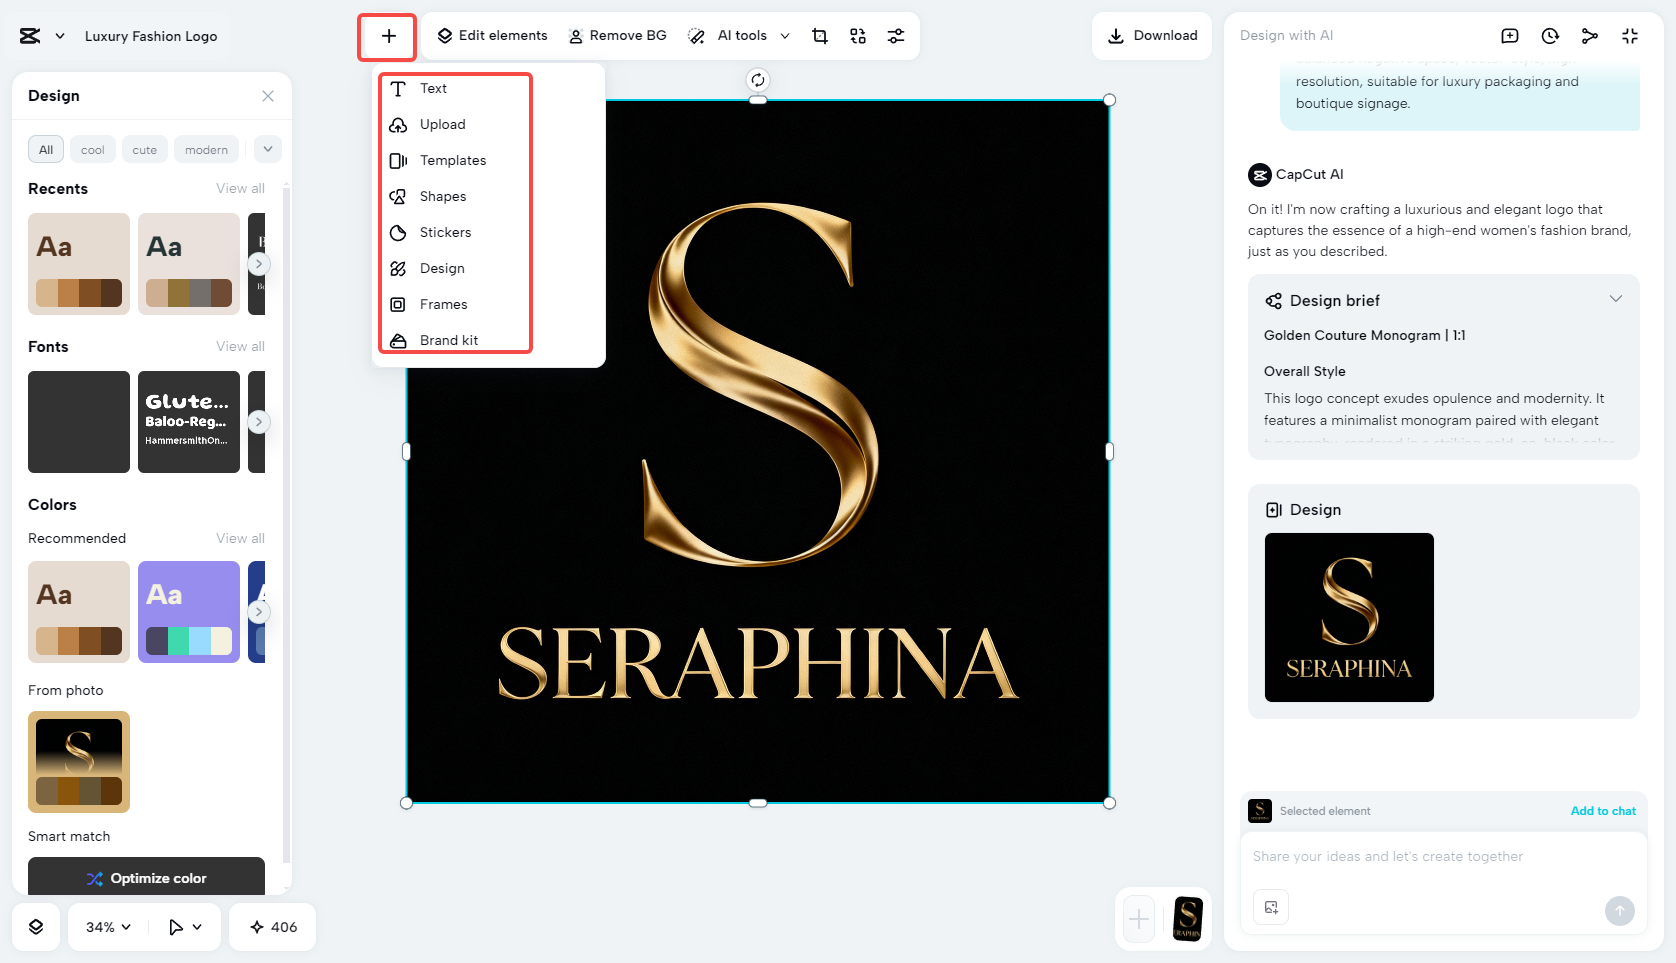Viewport: 1676px width, 963px height.
Task: Click the share icon in the AI panel header
Action: [1590, 35]
